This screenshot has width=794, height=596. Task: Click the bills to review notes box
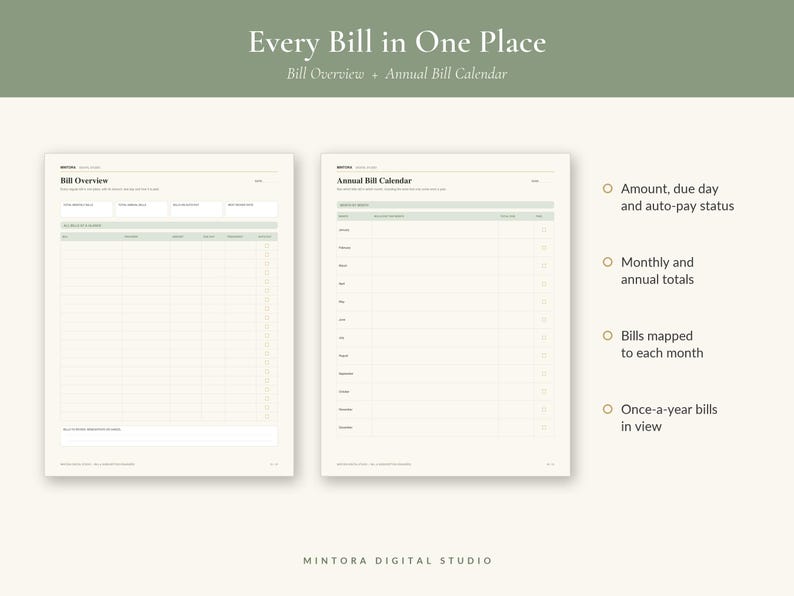(x=169, y=436)
